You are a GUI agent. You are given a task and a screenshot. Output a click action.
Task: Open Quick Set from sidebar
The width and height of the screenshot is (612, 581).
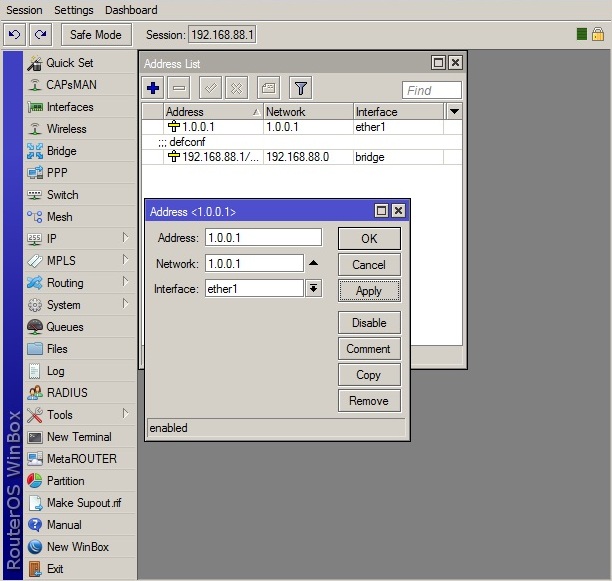(x=80, y=63)
